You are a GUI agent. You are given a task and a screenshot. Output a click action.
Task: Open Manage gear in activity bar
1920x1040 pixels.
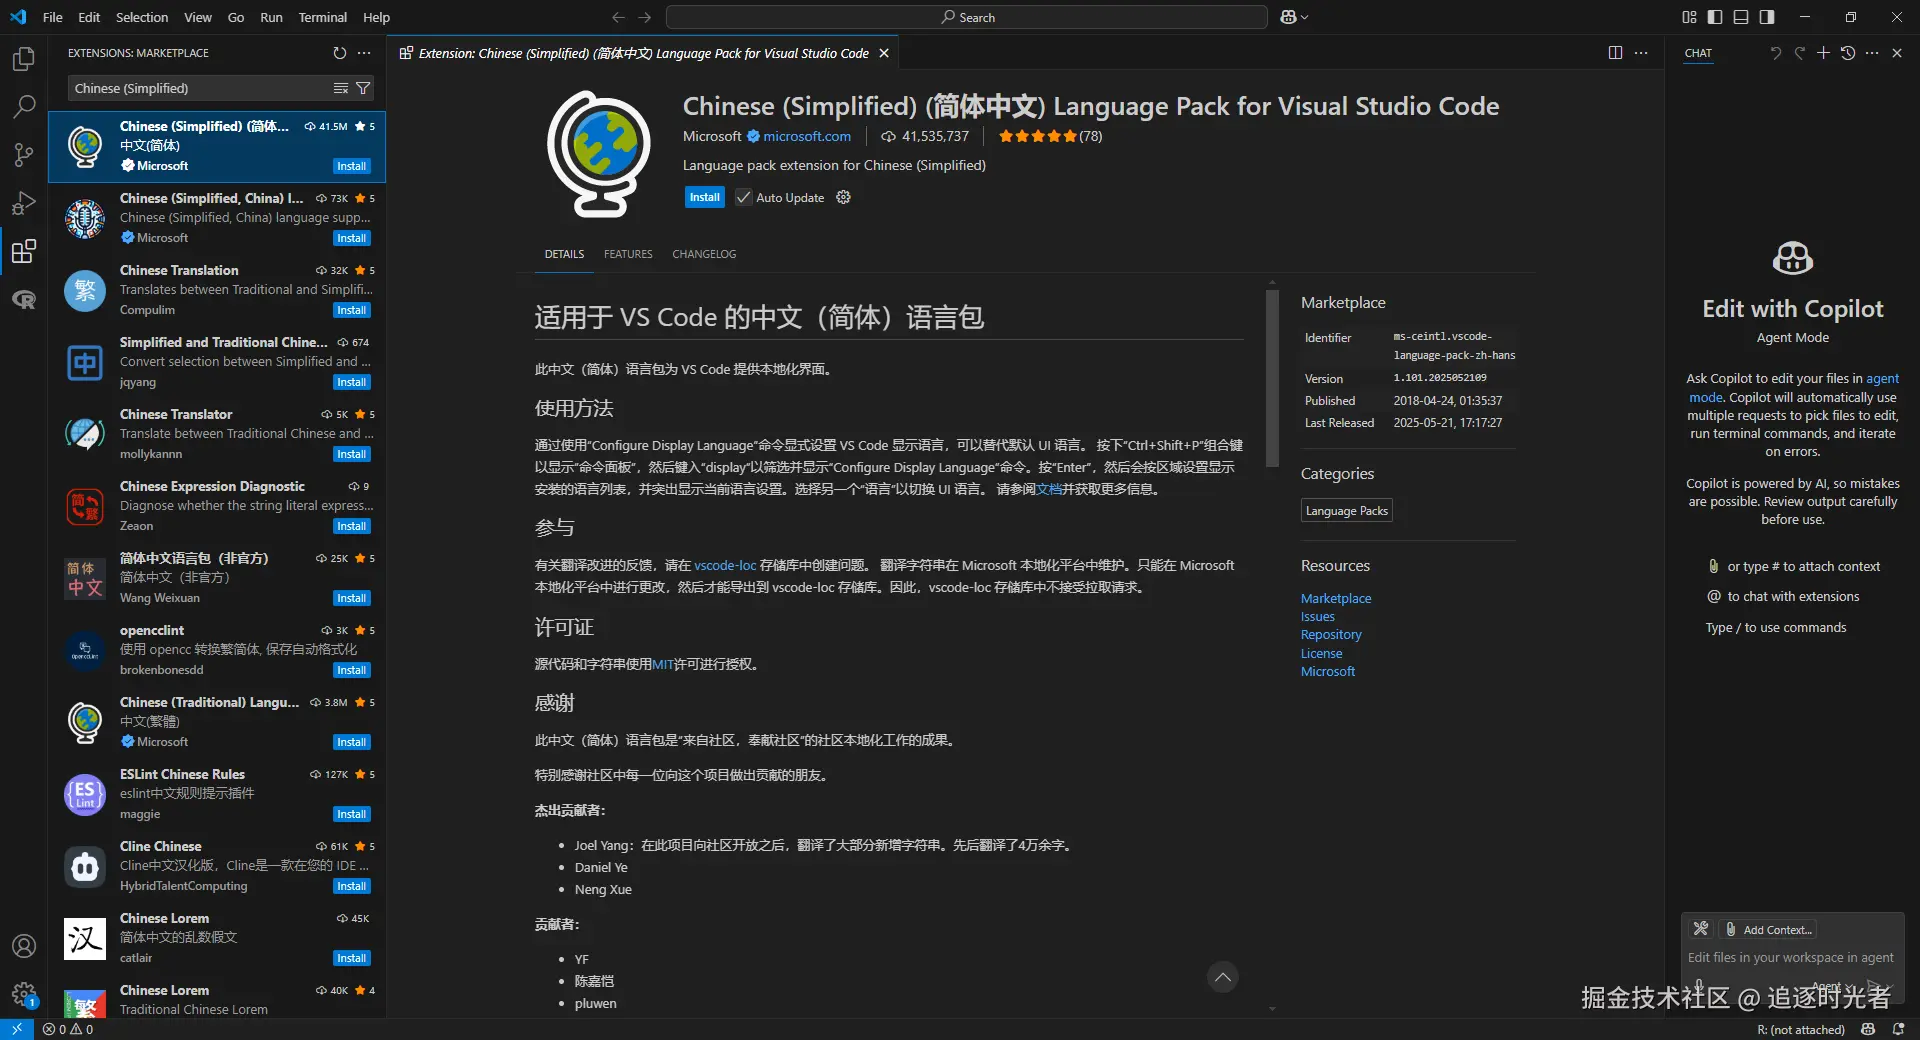(x=24, y=994)
